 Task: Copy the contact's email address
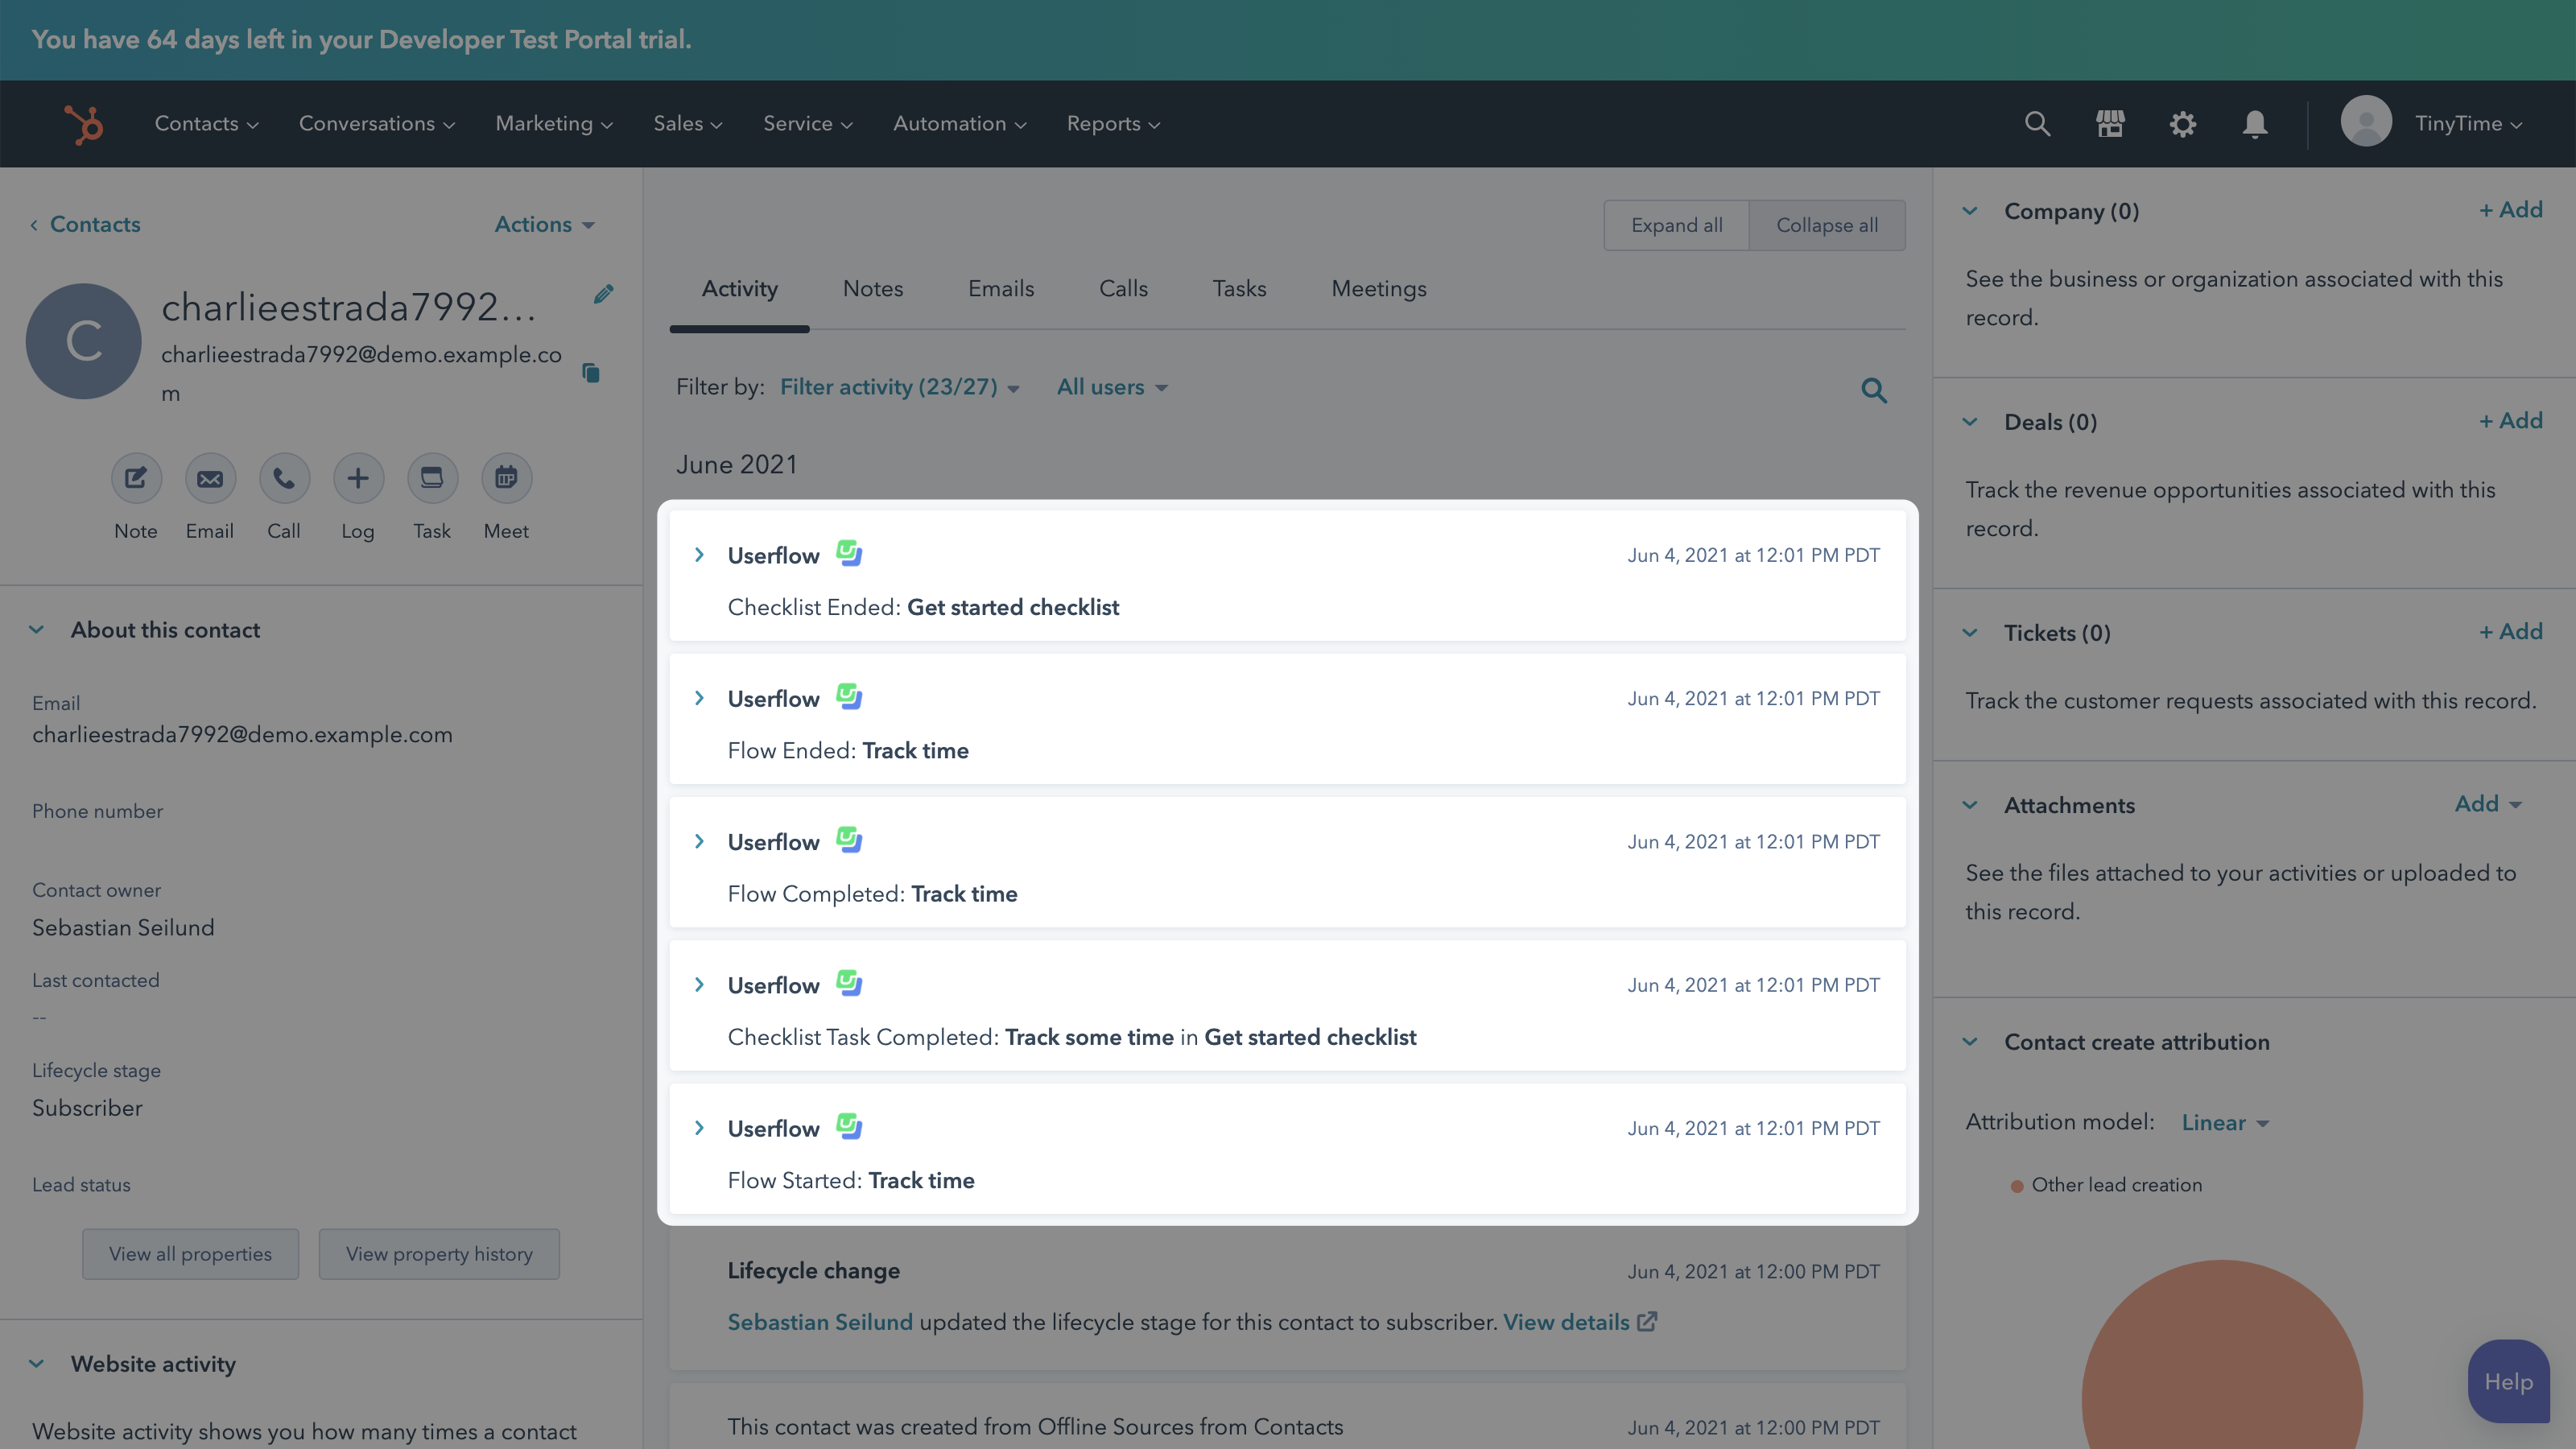coord(591,371)
